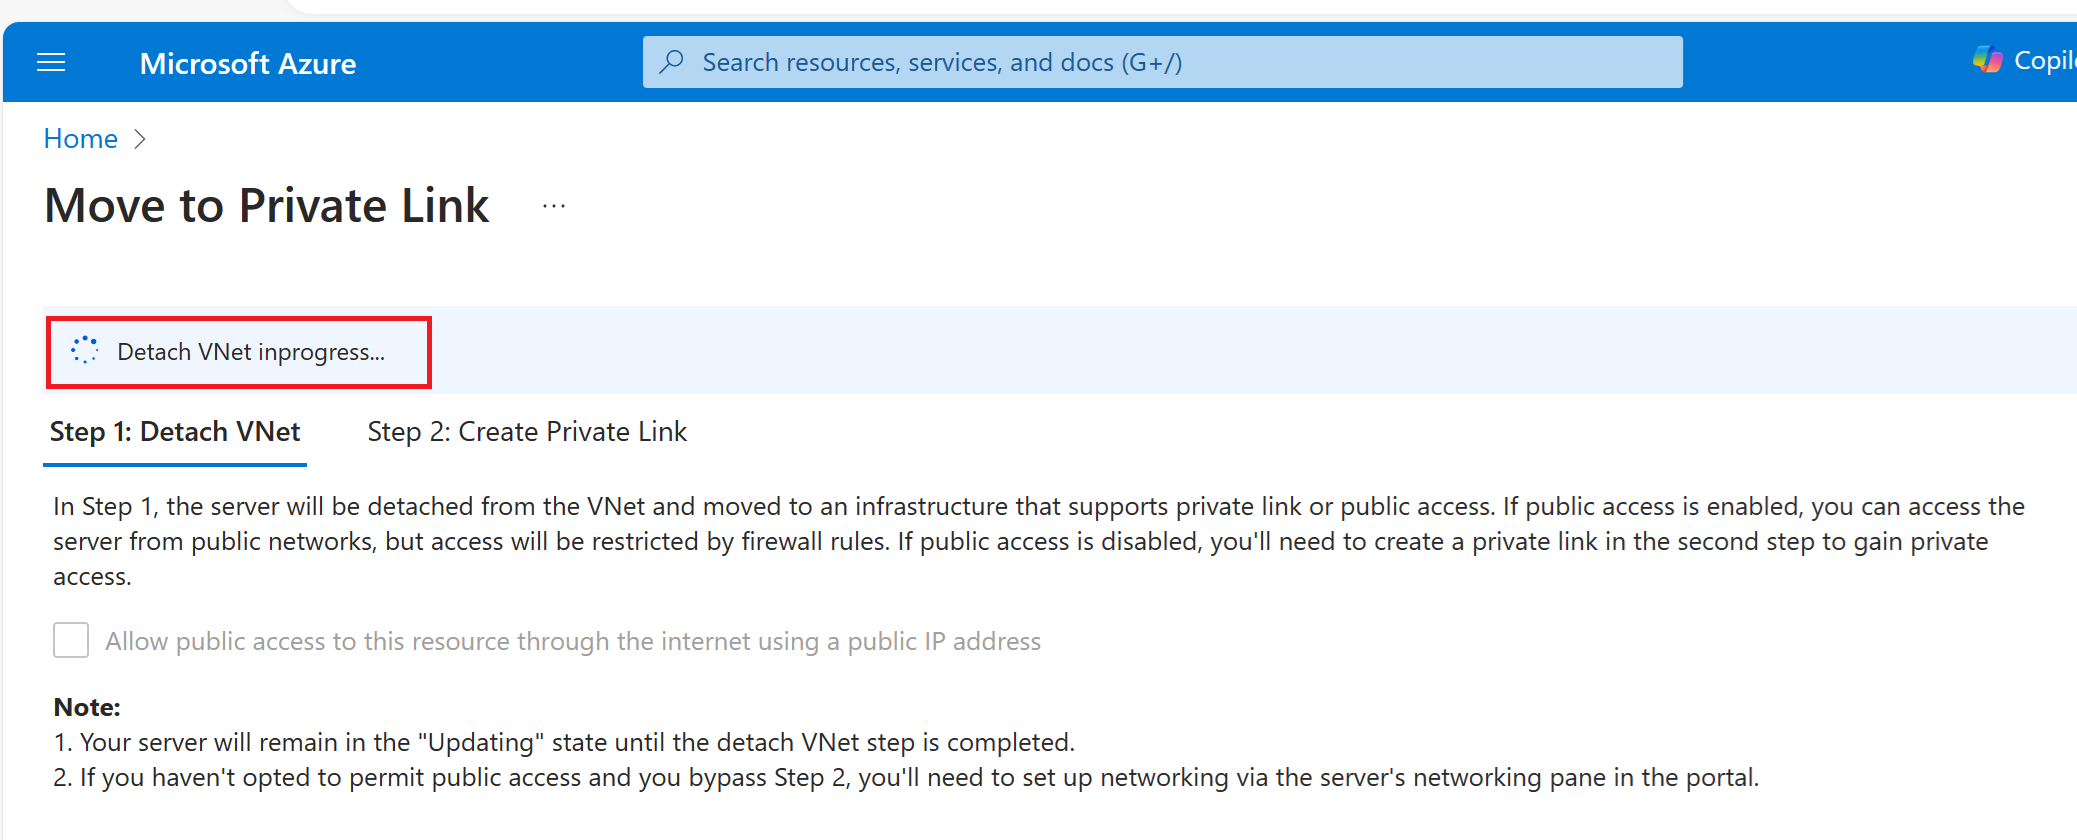Screen dimensions: 2077x840
Task: Open the ellipsis more options beside page title
Action: pos(554,206)
